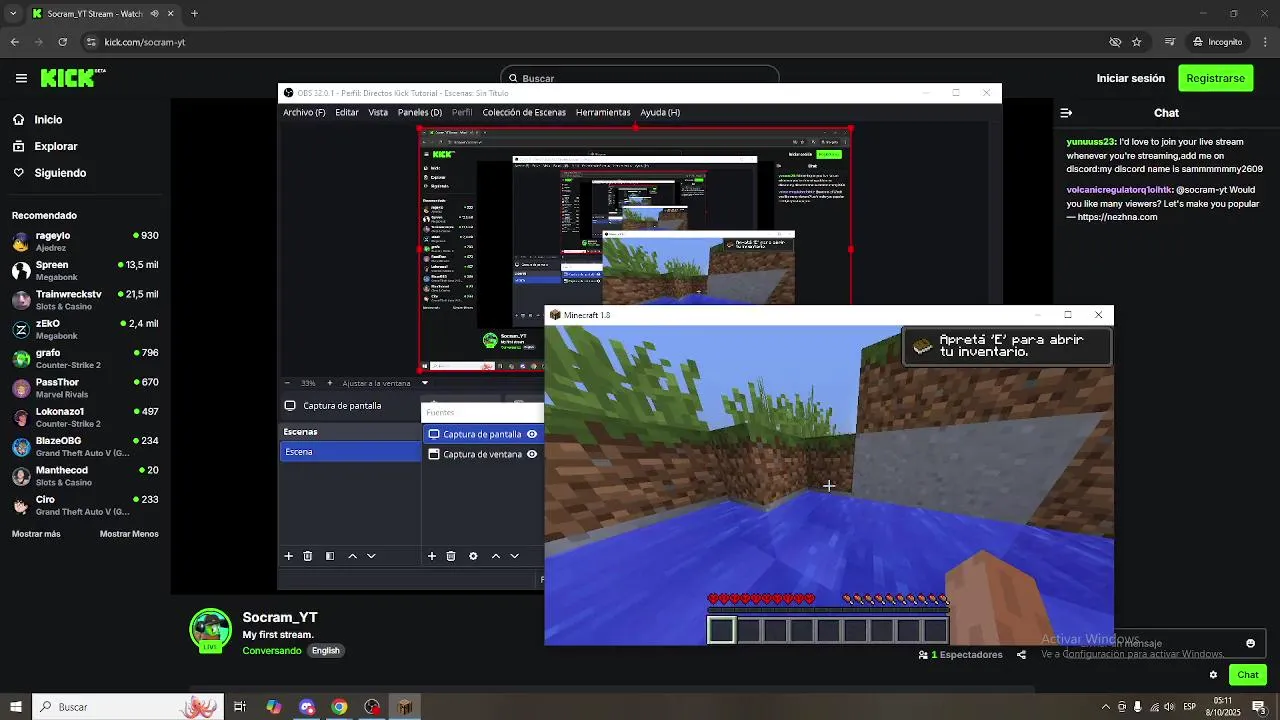This screenshot has height=720, width=1280.
Task: Open Task View on the taskbar
Action: pyautogui.click(x=240, y=706)
